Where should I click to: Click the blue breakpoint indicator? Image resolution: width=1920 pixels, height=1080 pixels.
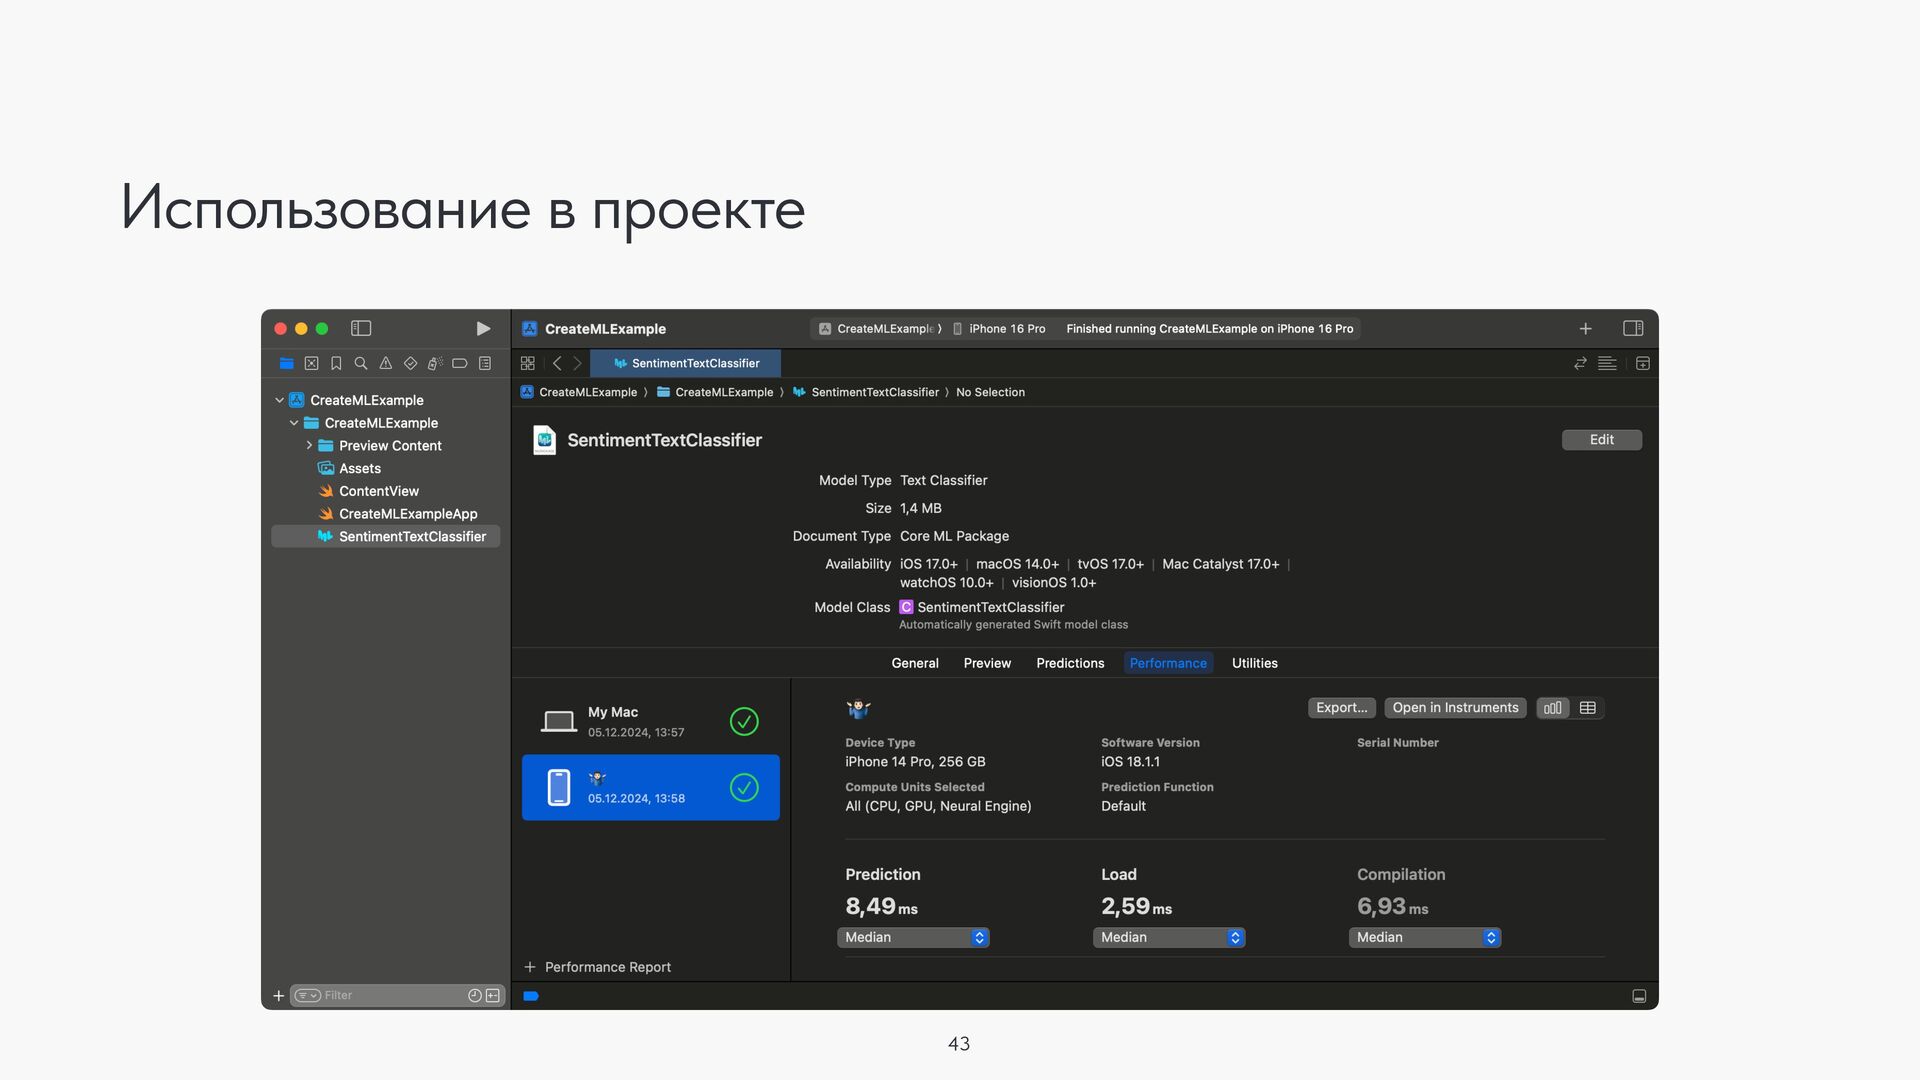531,996
